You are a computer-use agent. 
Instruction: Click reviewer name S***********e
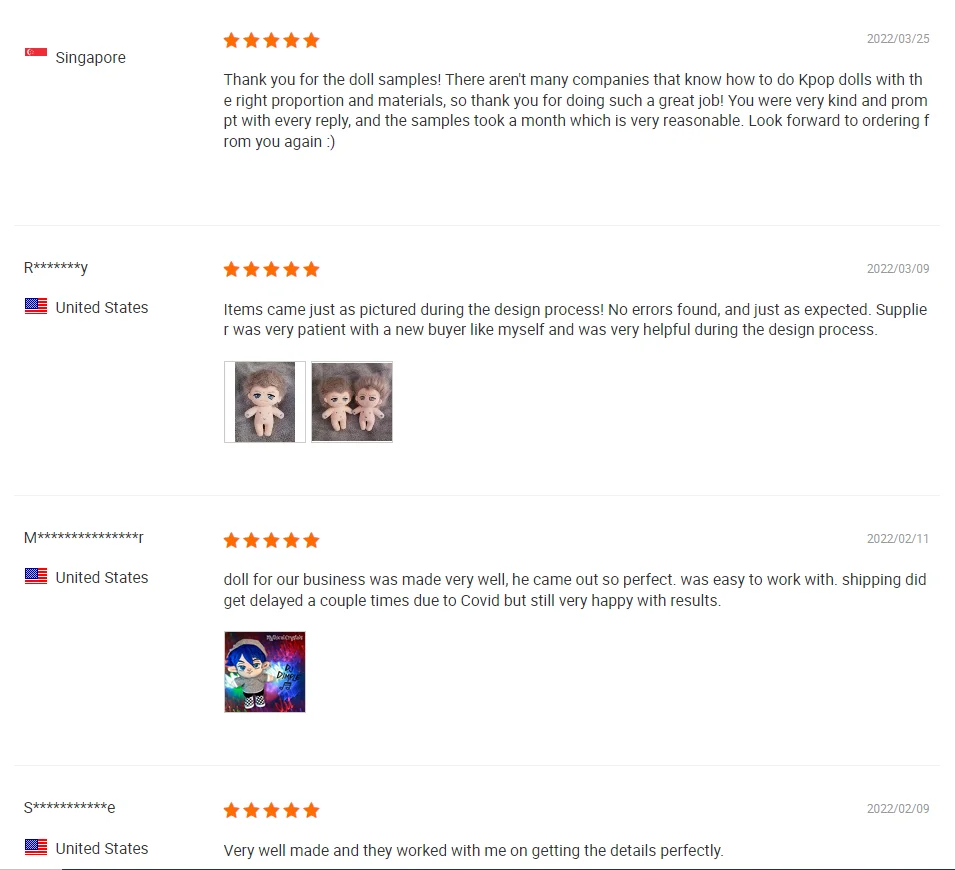(x=69, y=807)
